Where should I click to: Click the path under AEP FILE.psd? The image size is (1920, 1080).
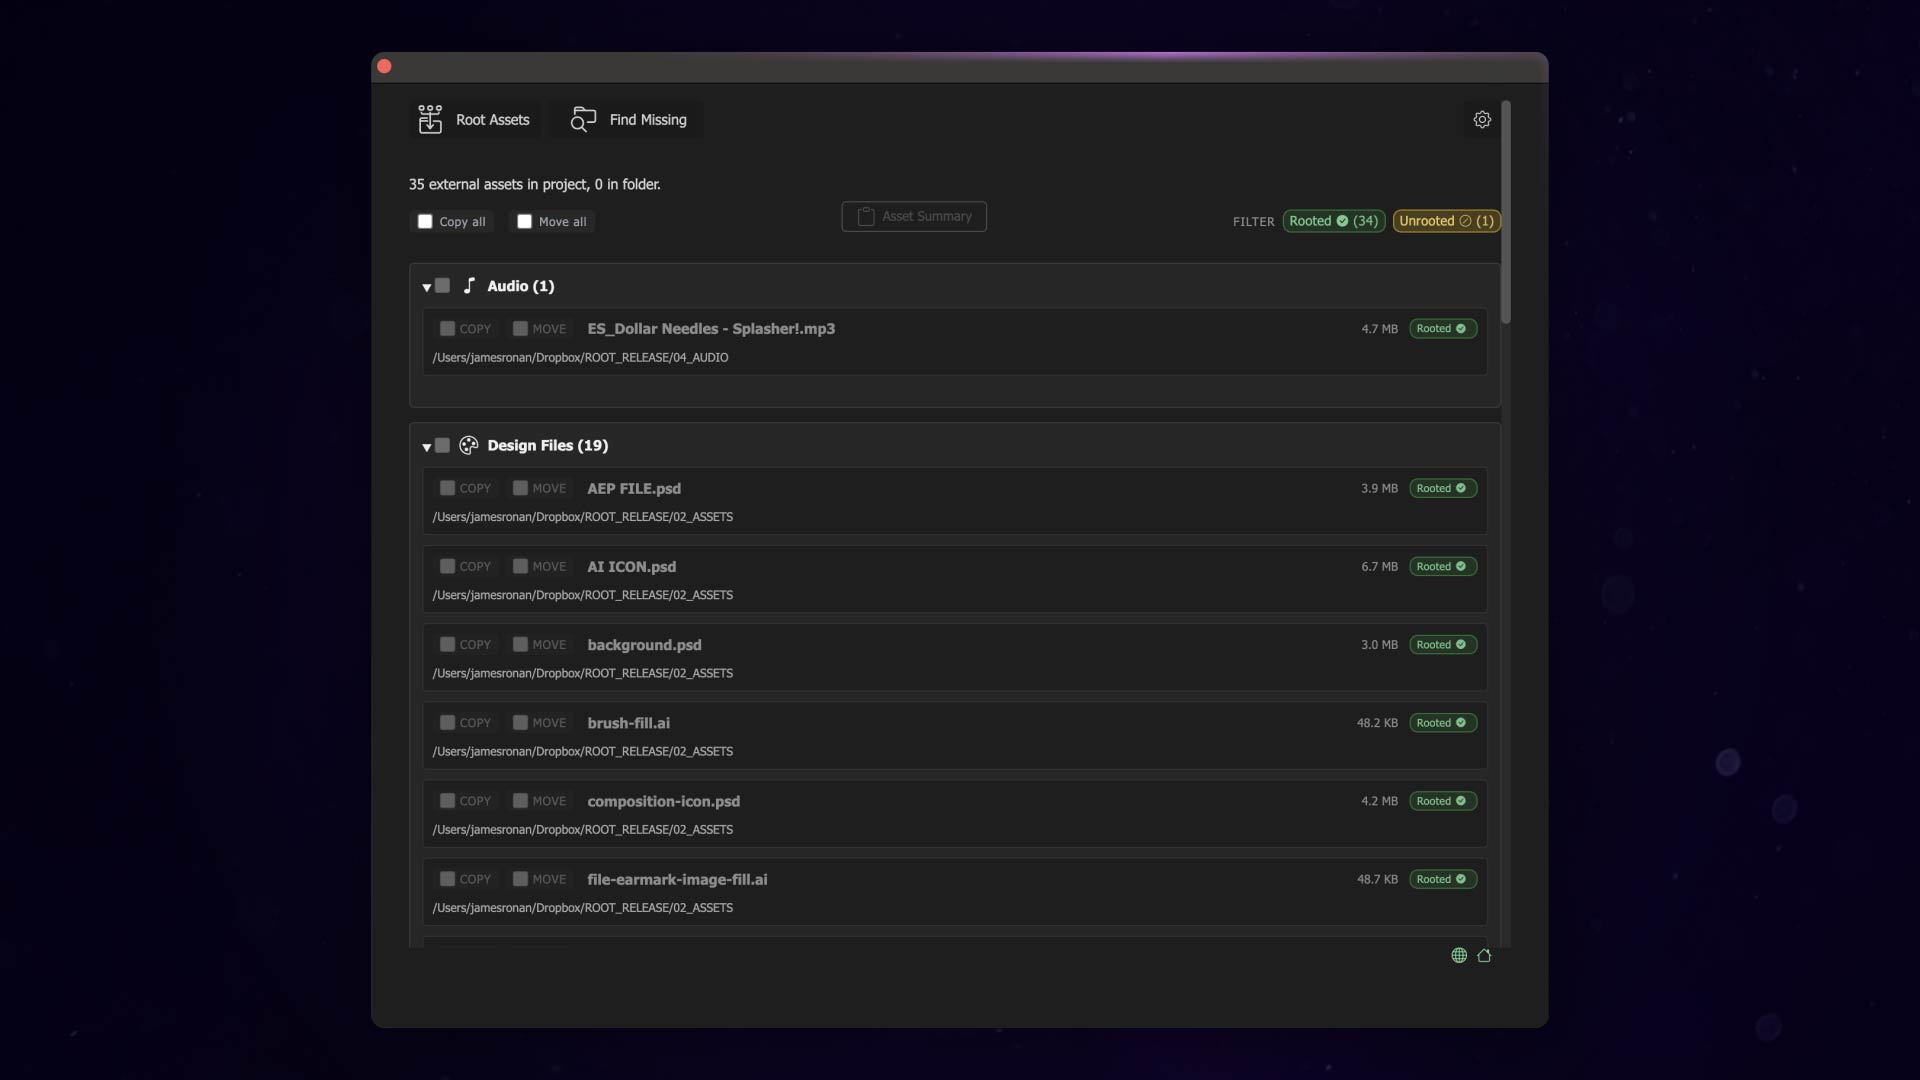coord(583,517)
